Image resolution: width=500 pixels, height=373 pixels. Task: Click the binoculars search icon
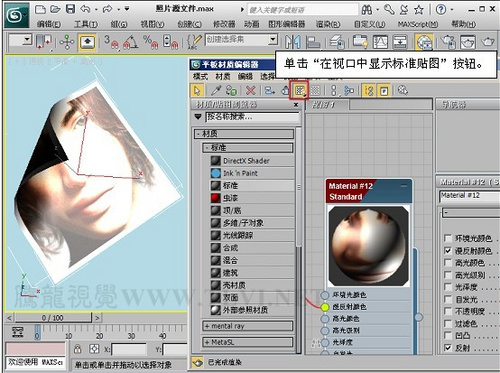pos(367,9)
